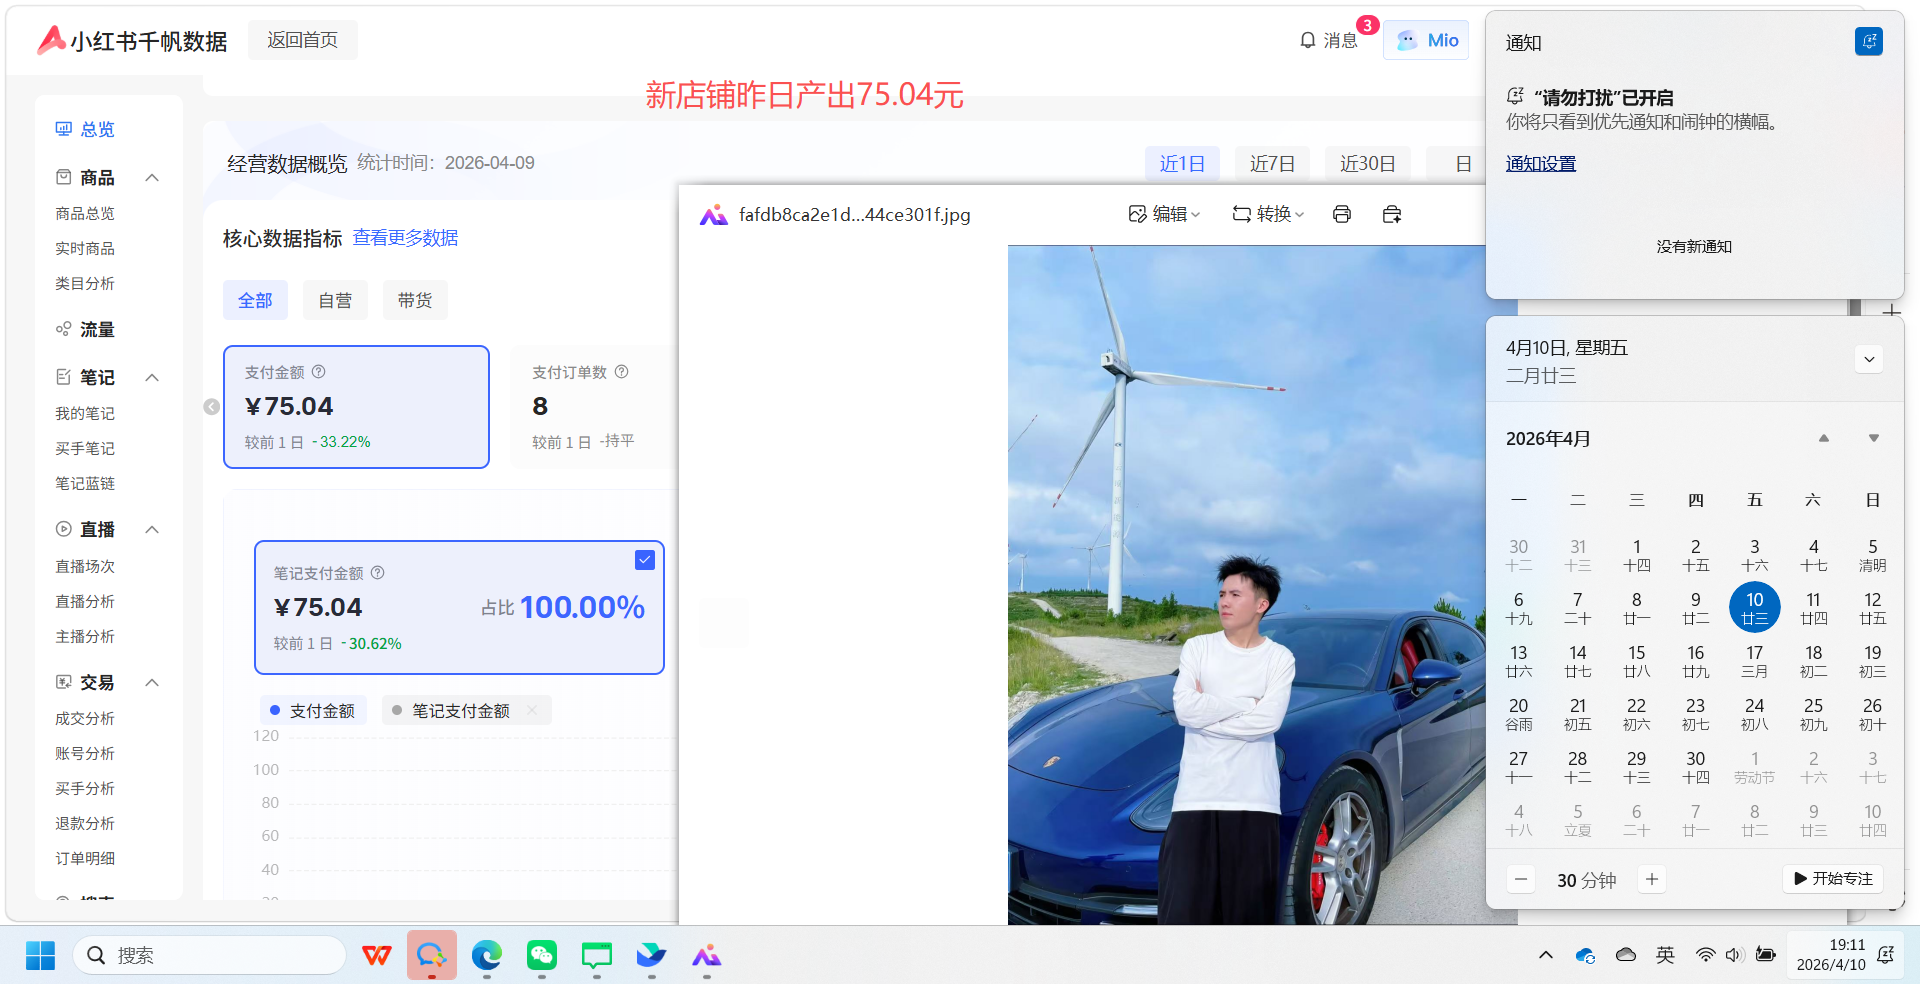Viewport: 1920px width, 984px height.
Task: Open 通知设置 link in notification panel
Action: pos(1541,164)
